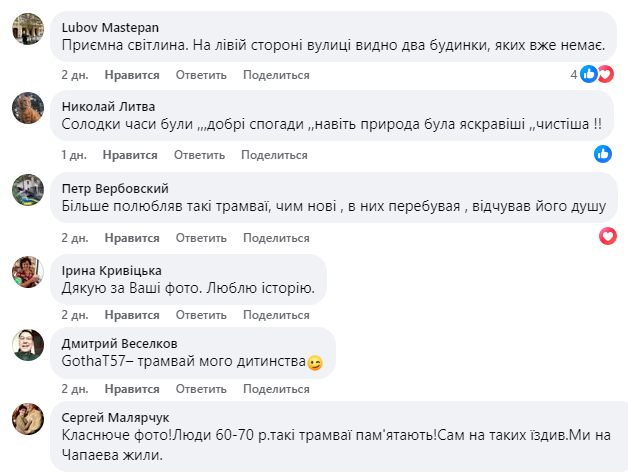The height and width of the screenshot is (476, 628).
Task: Share Петр Вербовский's comment
Action: click(x=276, y=238)
